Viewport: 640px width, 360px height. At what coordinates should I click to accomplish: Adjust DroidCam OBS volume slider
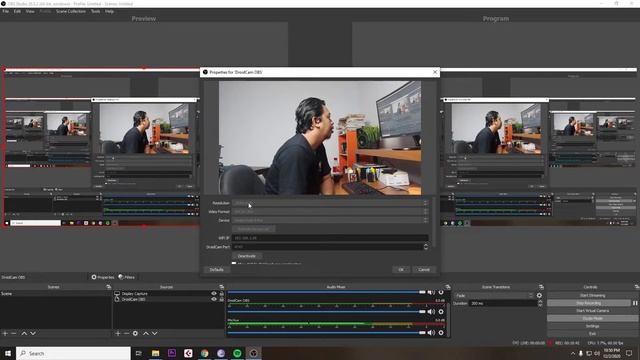(327, 312)
